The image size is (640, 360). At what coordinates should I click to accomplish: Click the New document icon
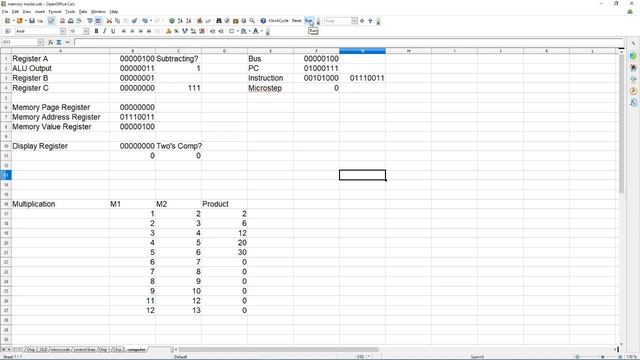tap(7, 21)
